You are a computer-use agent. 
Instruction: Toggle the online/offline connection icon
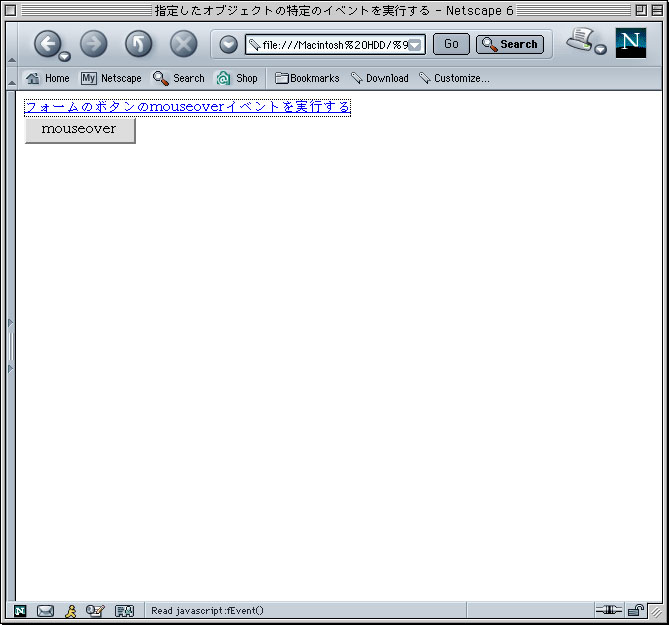(608, 610)
